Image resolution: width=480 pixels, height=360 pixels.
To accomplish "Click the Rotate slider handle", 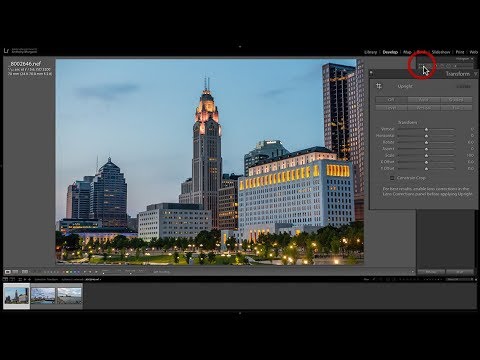I will click(426, 142).
